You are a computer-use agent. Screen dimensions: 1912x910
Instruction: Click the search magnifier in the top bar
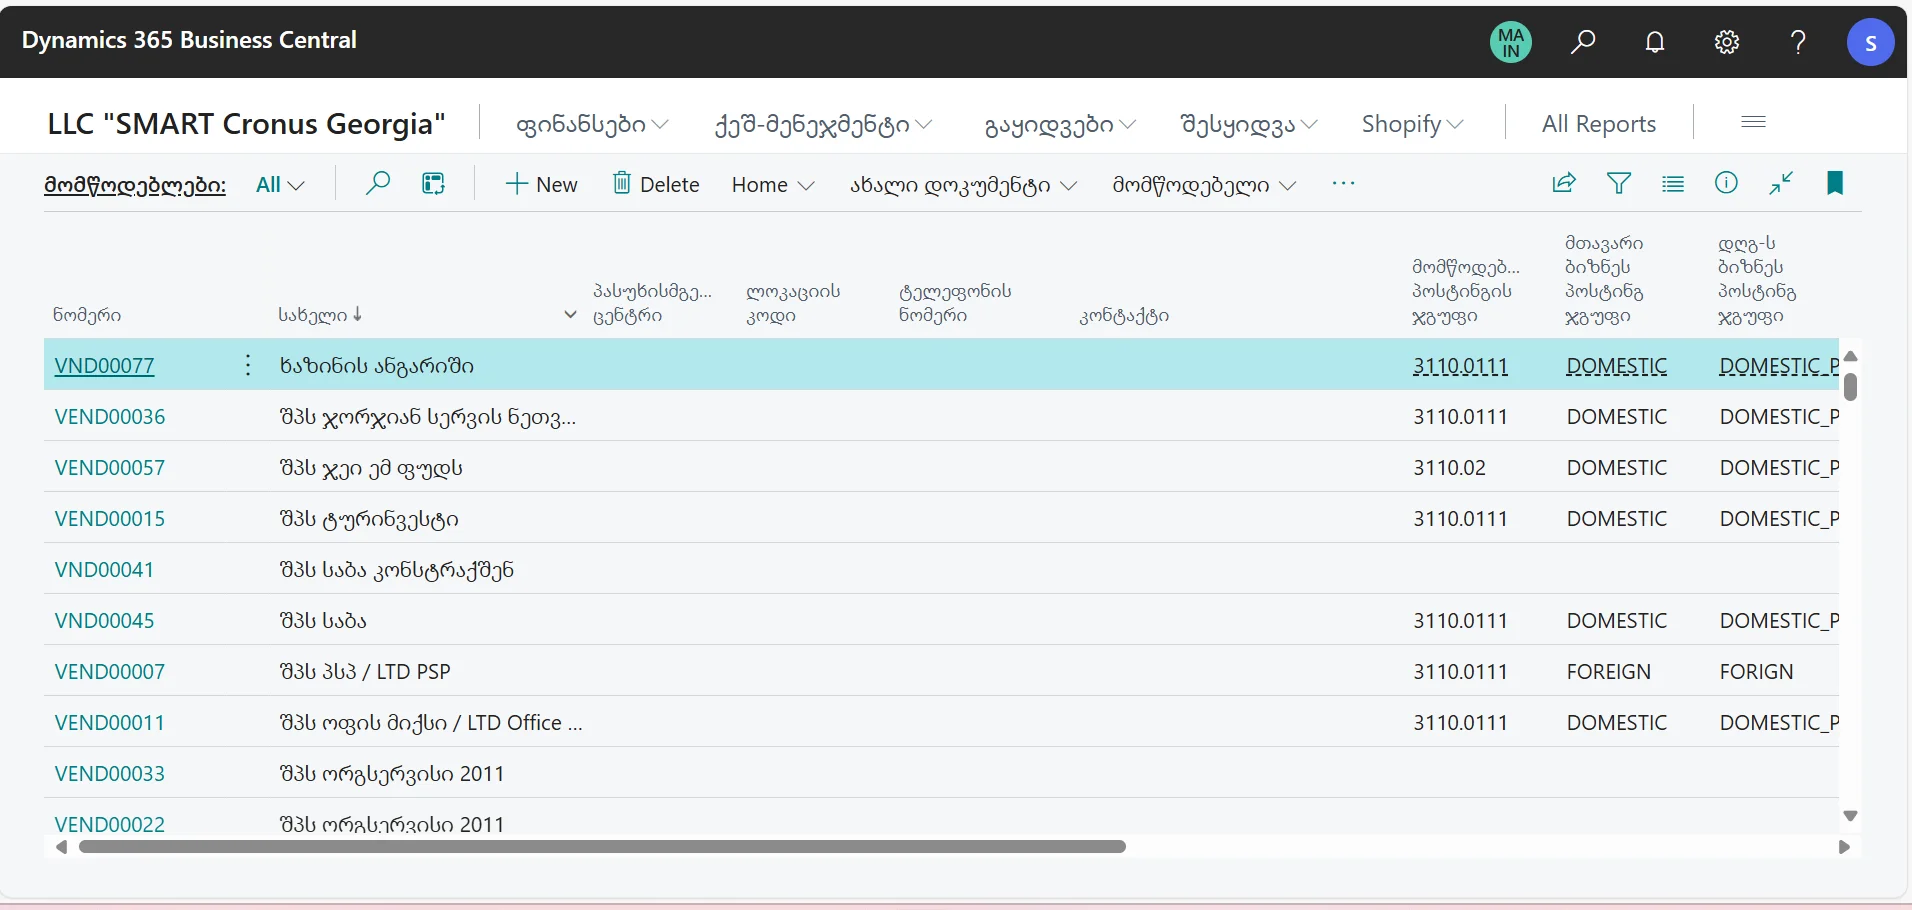(x=1583, y=42)
